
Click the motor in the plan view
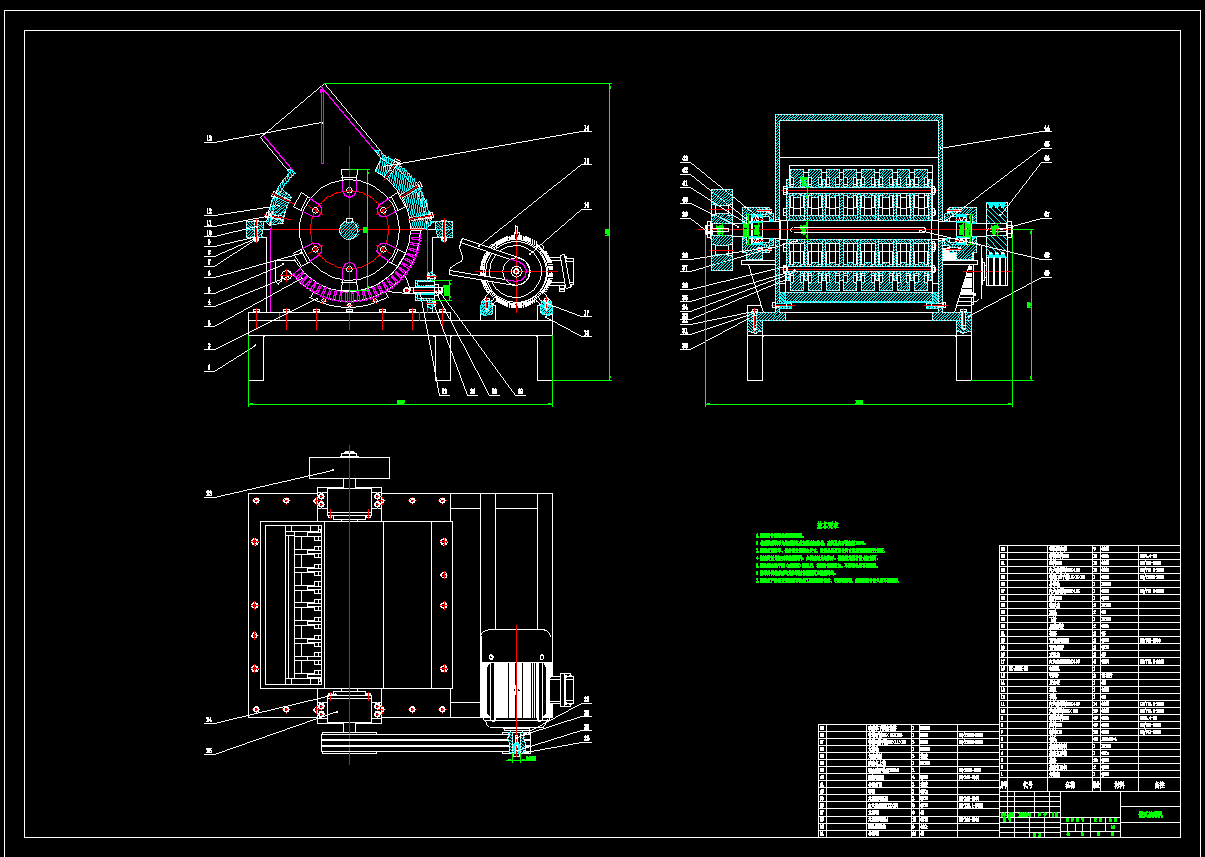click(516, 676)
